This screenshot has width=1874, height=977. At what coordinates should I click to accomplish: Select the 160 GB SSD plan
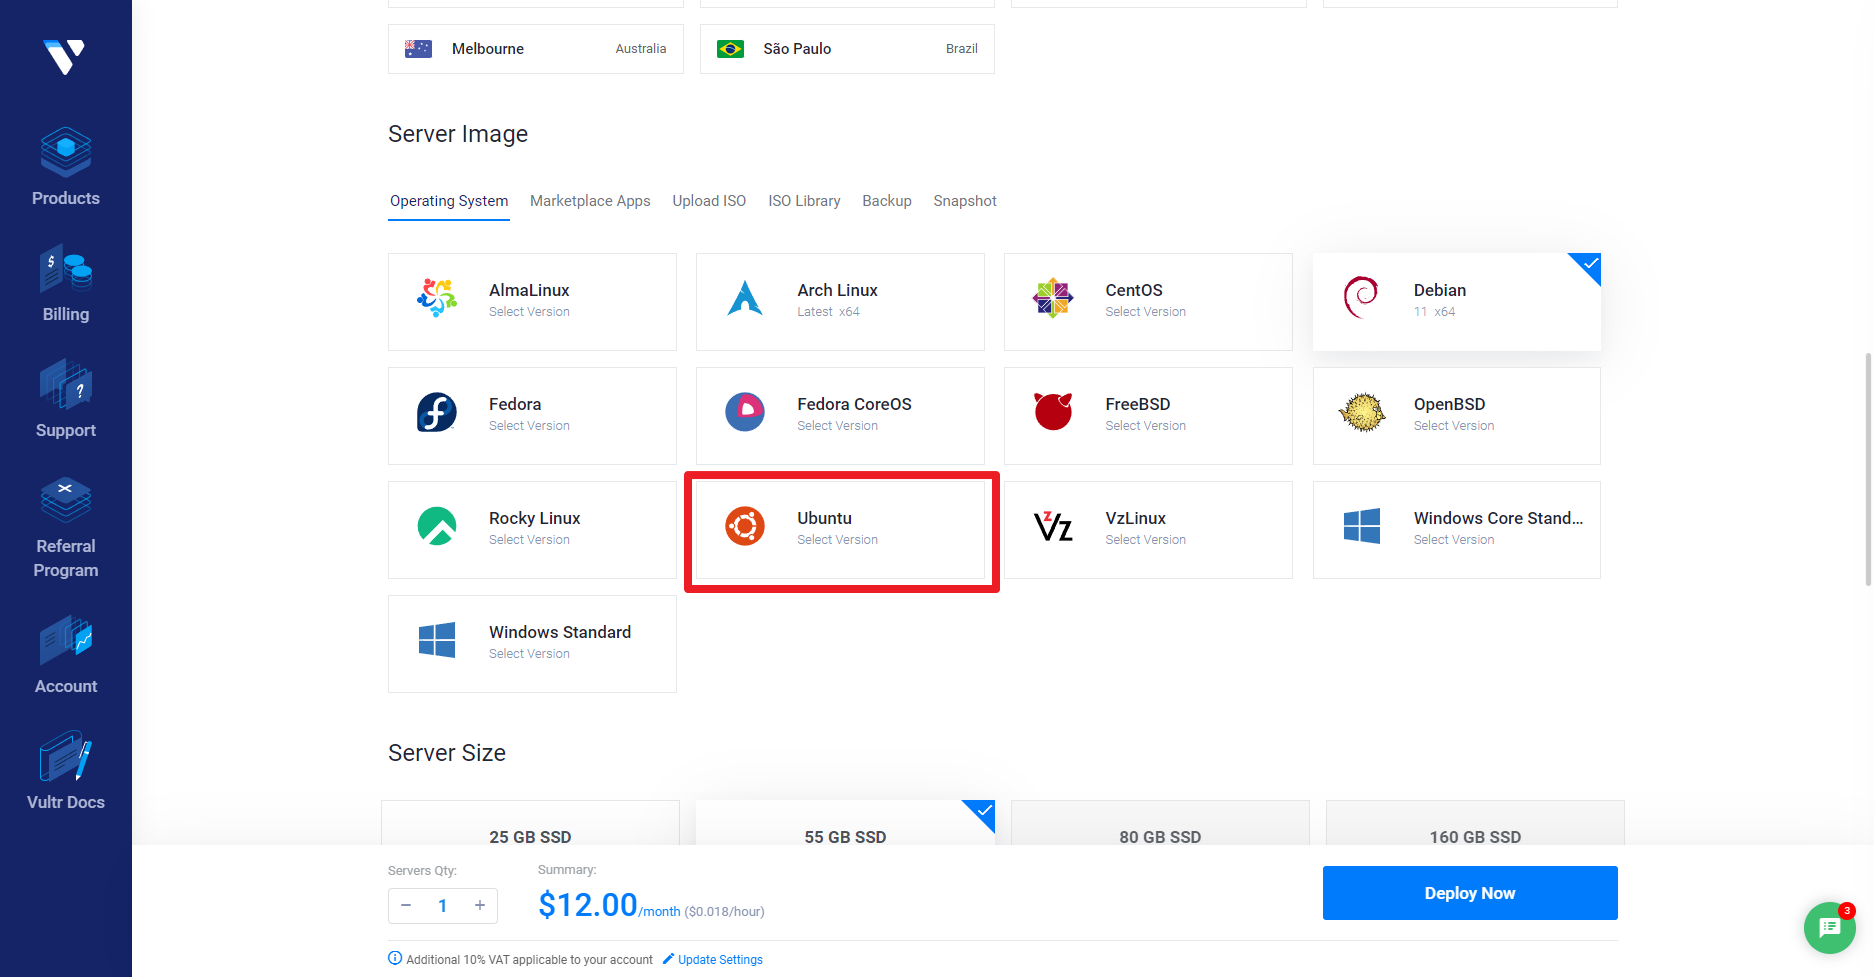(1475, 823)
